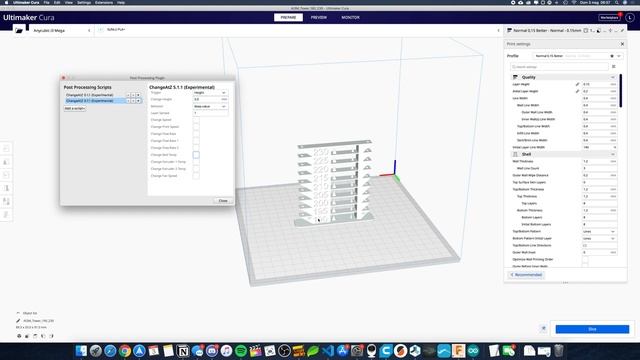The height and width of the screenshot is (360, 640).
Task: Enable the Change Flow Rate 1 checkbox
Action: pos(196,141)
